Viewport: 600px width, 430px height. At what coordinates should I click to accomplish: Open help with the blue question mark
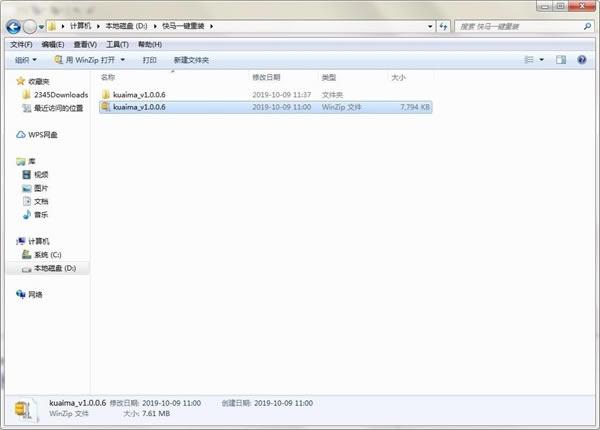coord(582,60)
